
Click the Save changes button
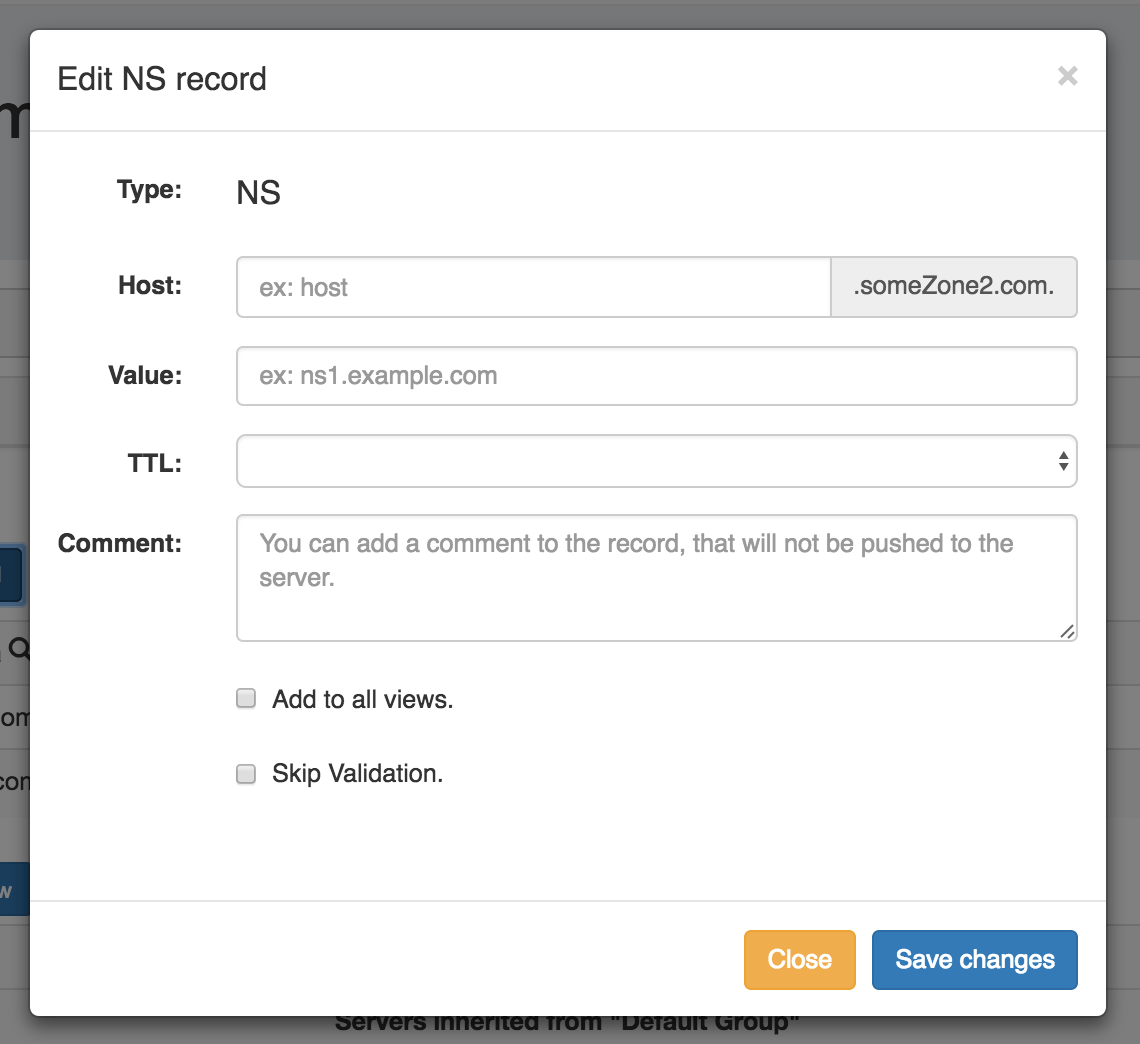click(974, 960)
